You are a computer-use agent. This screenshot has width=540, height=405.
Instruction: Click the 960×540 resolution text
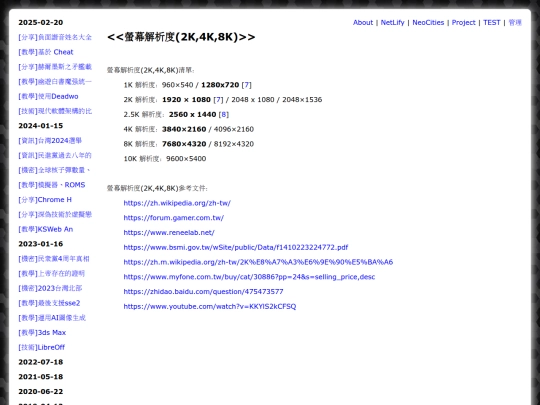coord(178,85)
